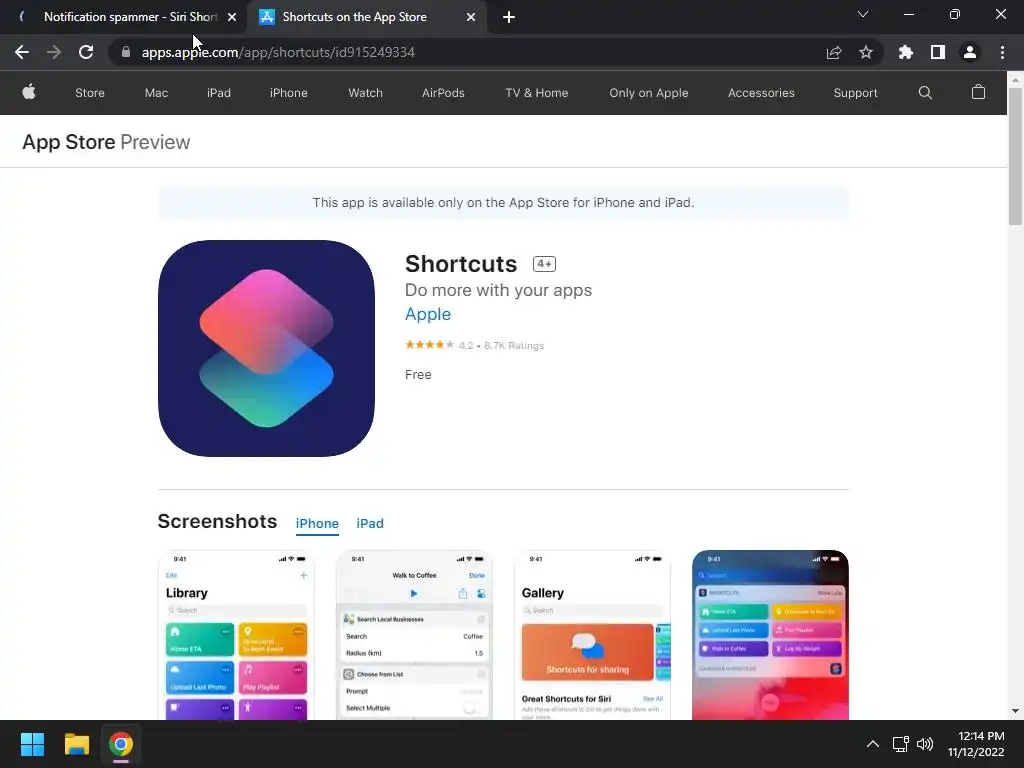The width and height of the screenshot is (1024, 768).
Task: Click the 'Do more with your apps' subtitle
Action: point(498,290)
